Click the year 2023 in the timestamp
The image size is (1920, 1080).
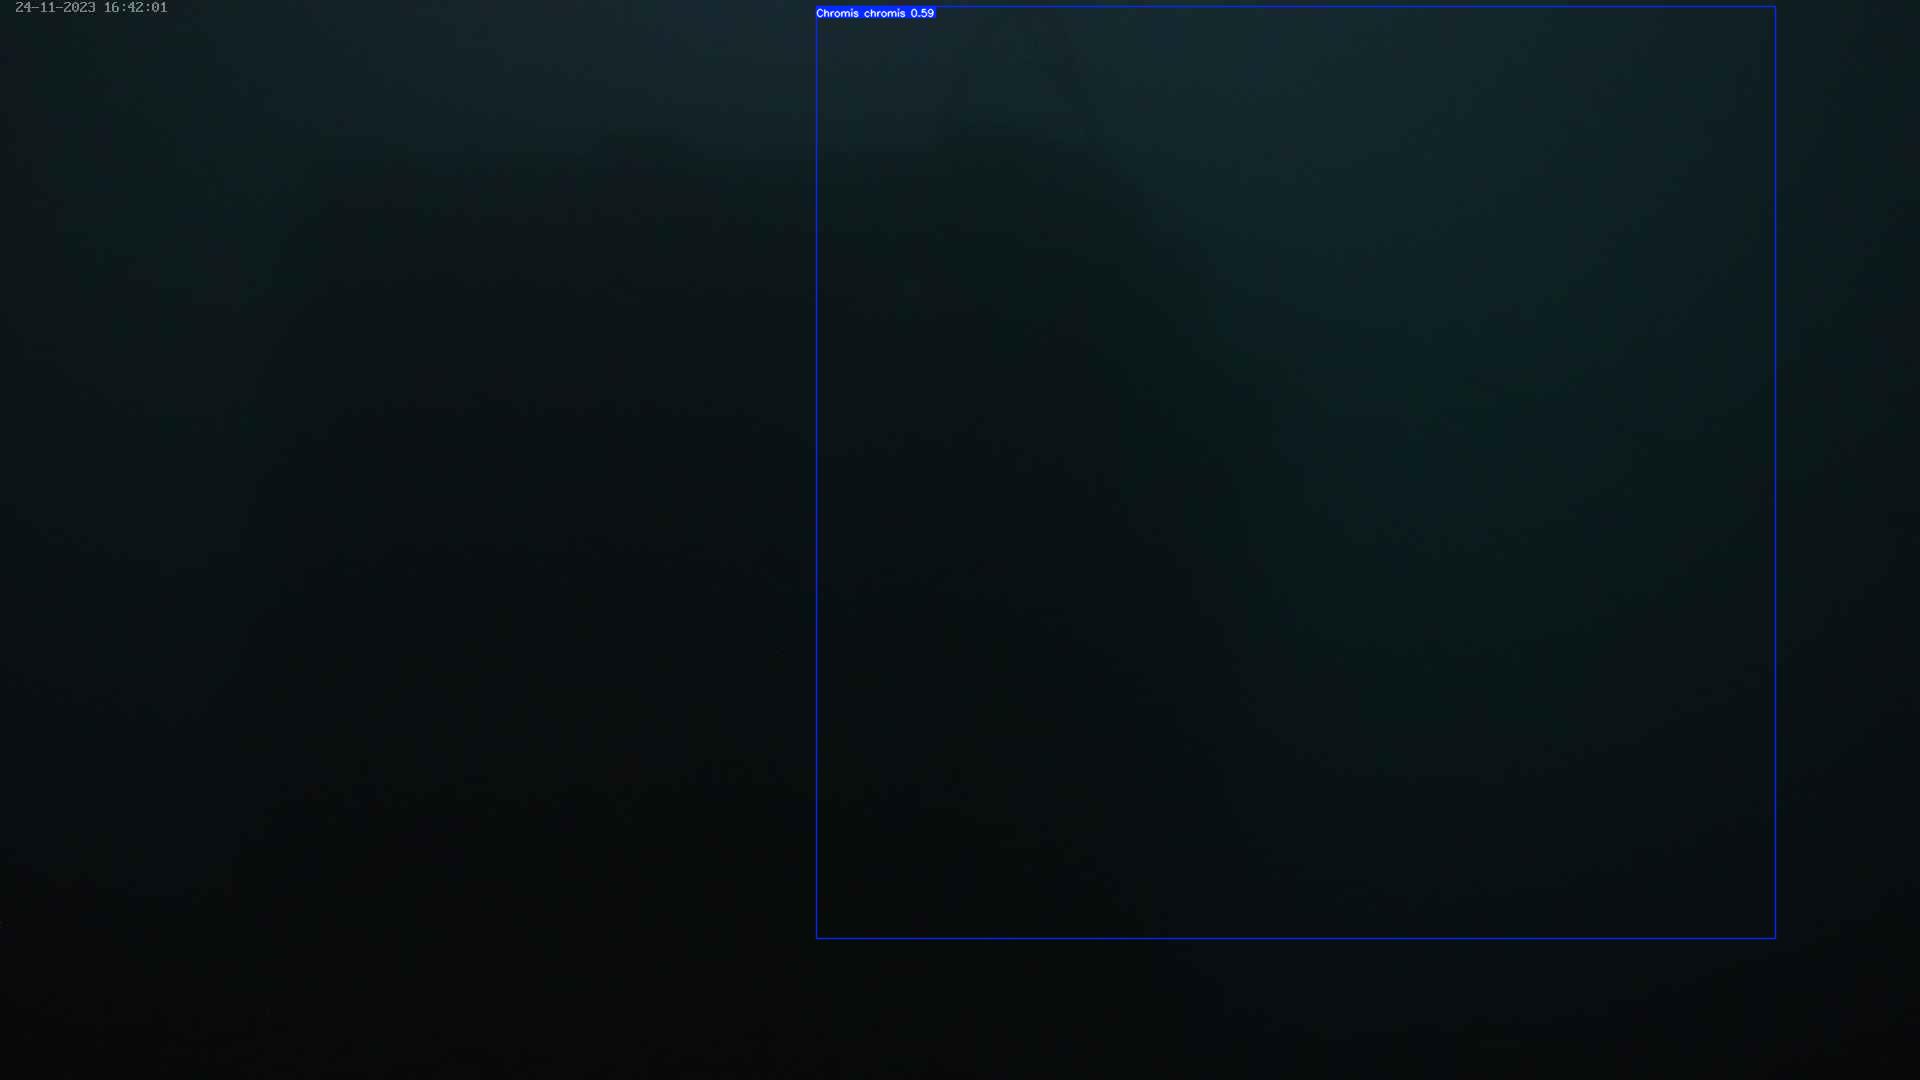click(x=79, y=8)
